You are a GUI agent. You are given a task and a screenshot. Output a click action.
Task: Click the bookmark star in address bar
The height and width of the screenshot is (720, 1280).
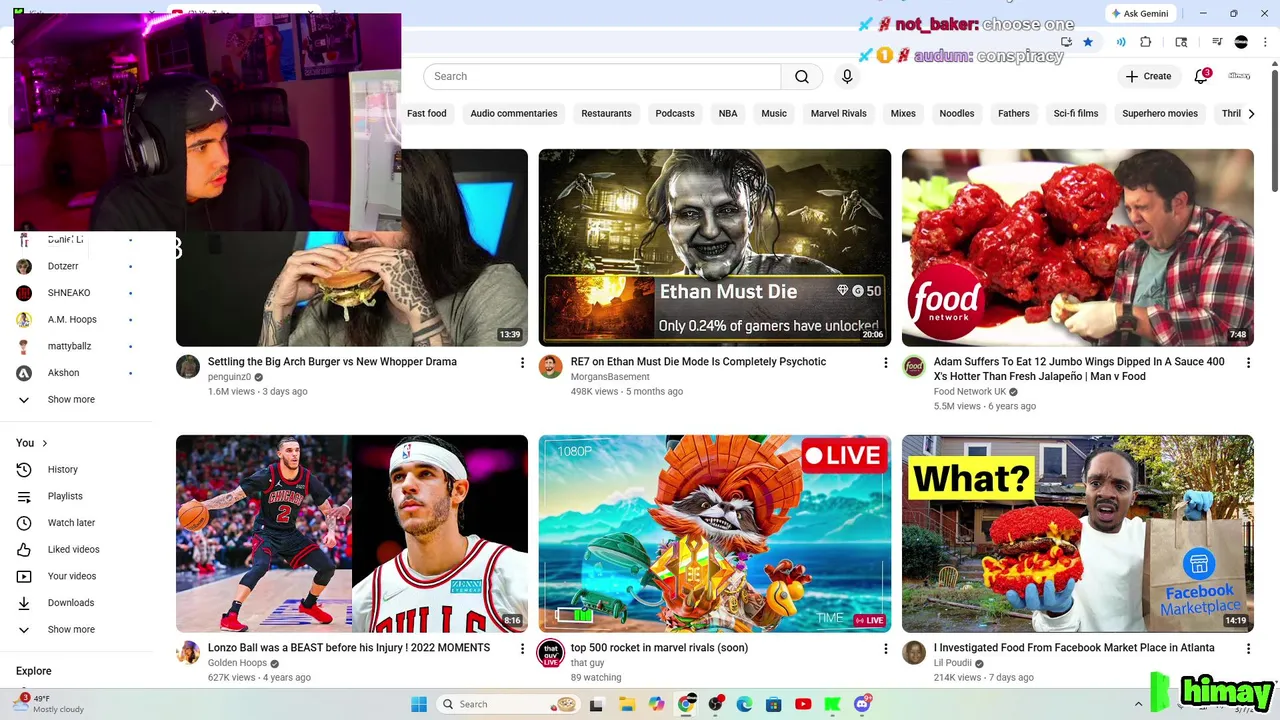(1088, 42)
